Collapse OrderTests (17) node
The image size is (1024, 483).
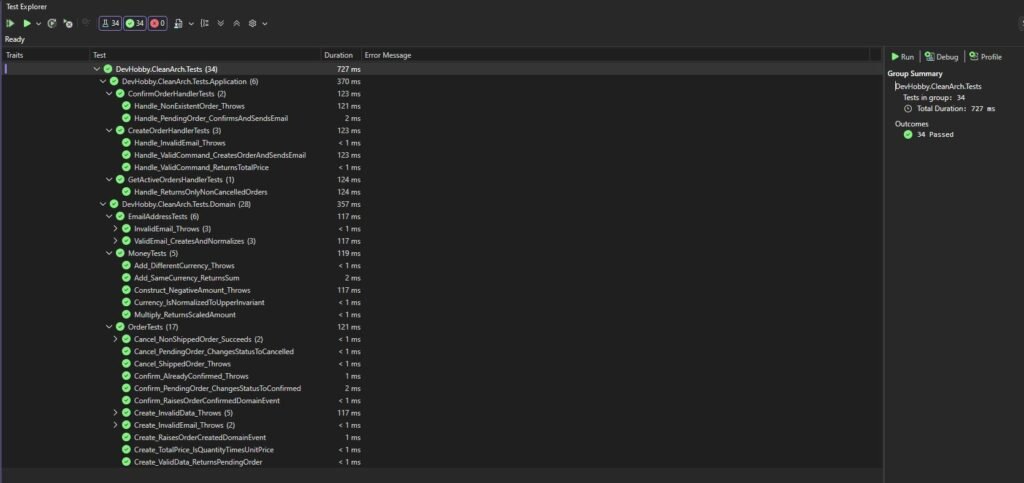click(x=109, y=327)
